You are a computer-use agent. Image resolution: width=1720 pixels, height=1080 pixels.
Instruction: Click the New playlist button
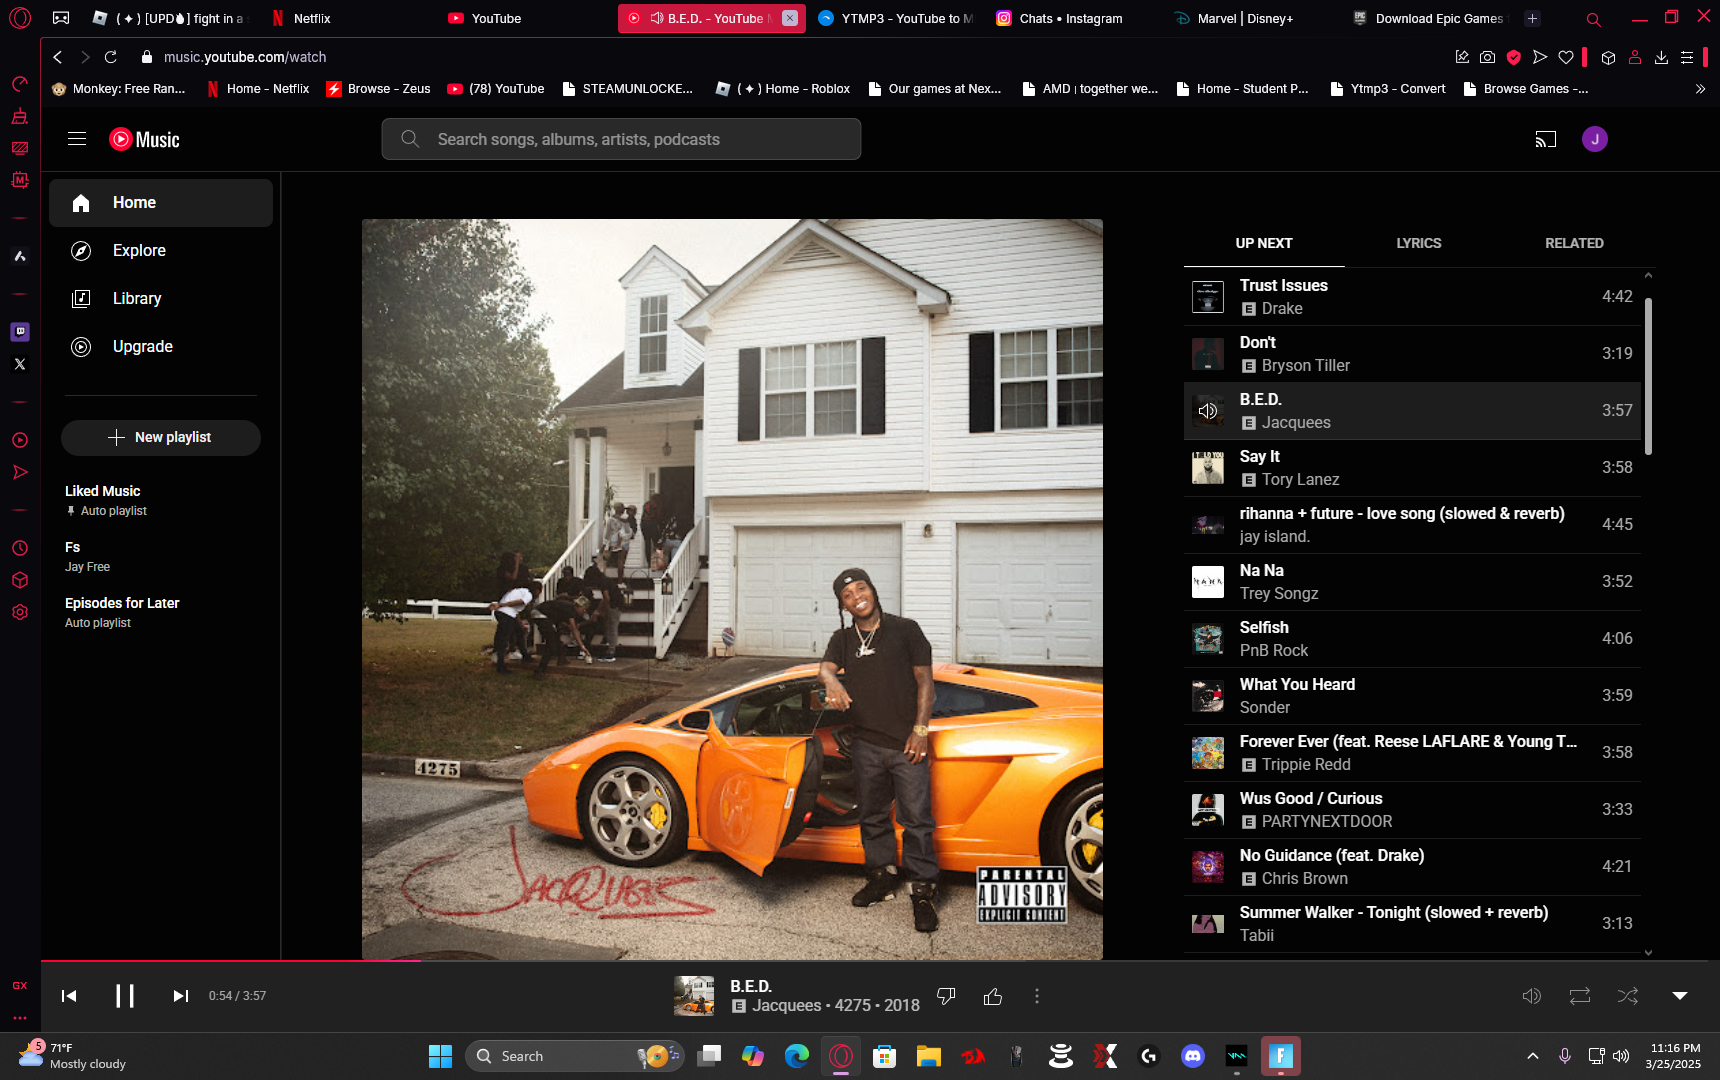pos(161,437)
